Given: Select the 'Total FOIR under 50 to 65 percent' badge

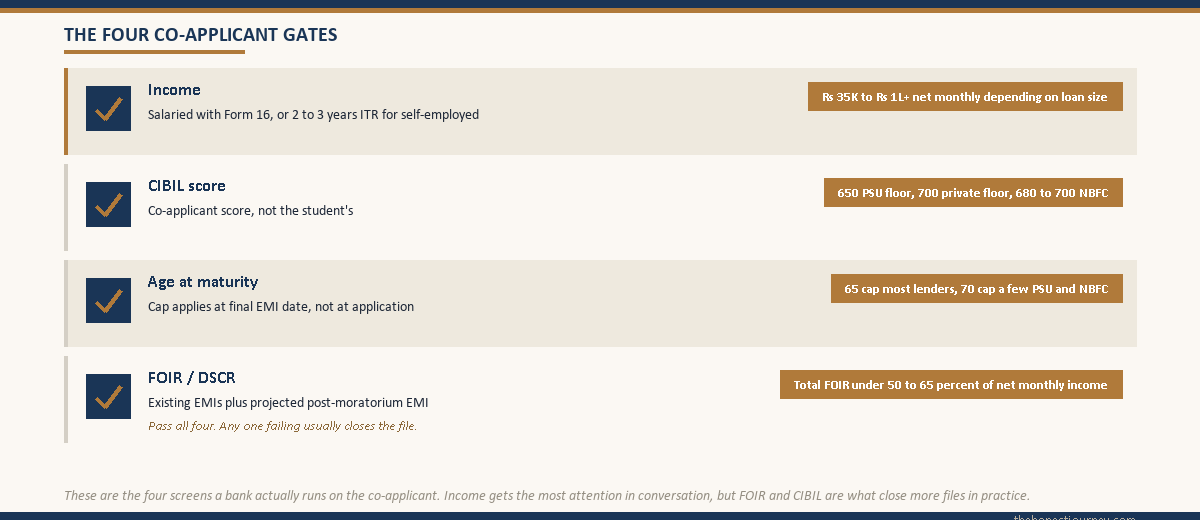Looking at the screenshot, I should 951,385.
